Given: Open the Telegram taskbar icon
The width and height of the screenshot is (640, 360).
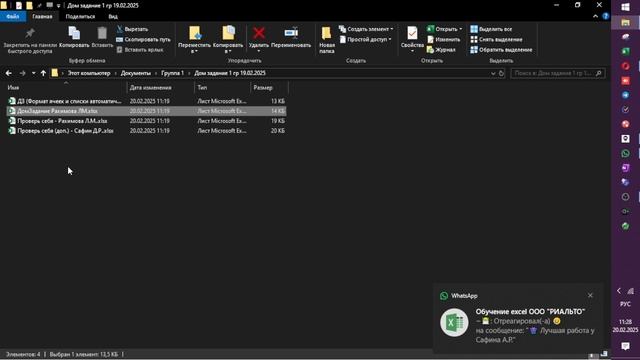Looking at the screenshot, I should [x=625, y=95].
